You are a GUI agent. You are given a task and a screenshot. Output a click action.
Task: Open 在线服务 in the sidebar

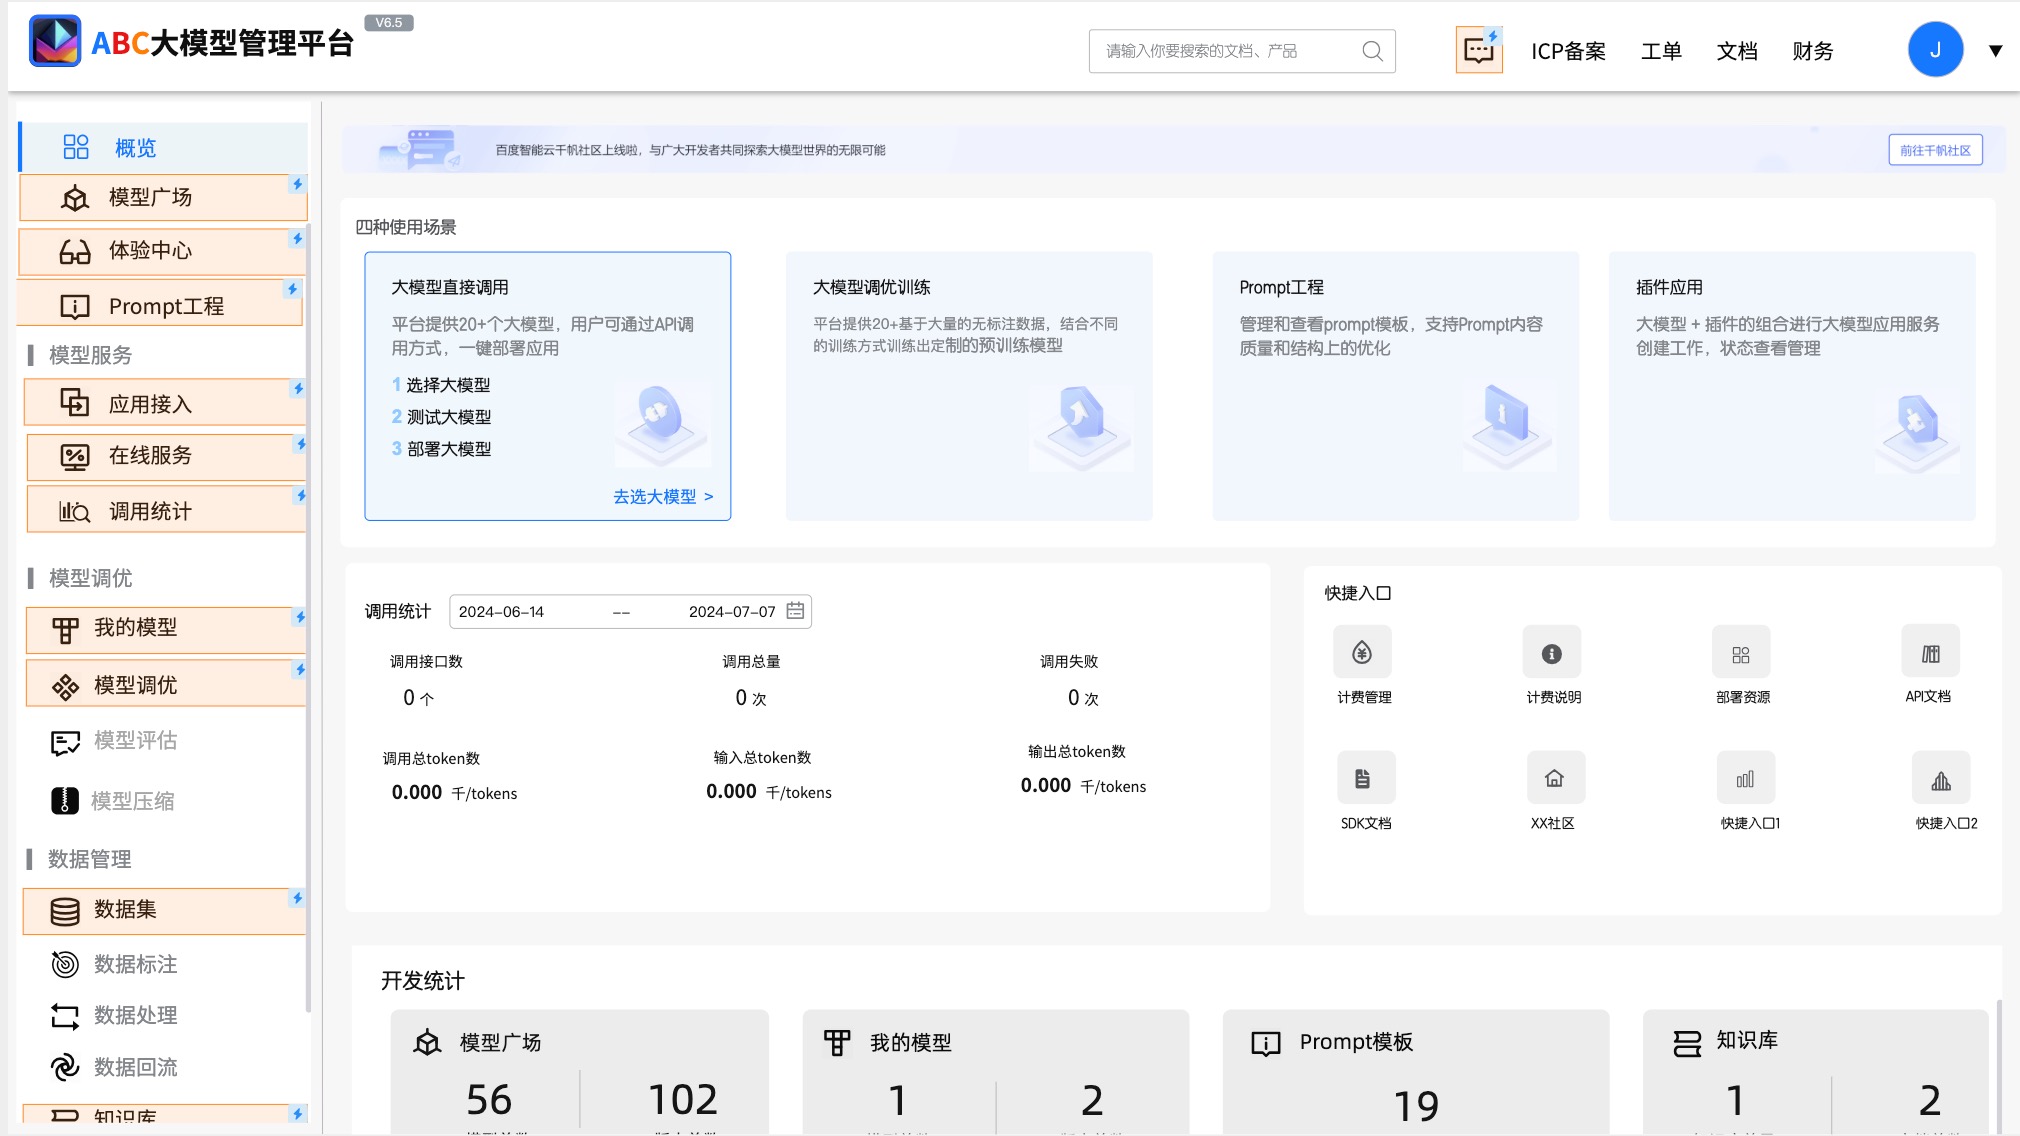166,456
